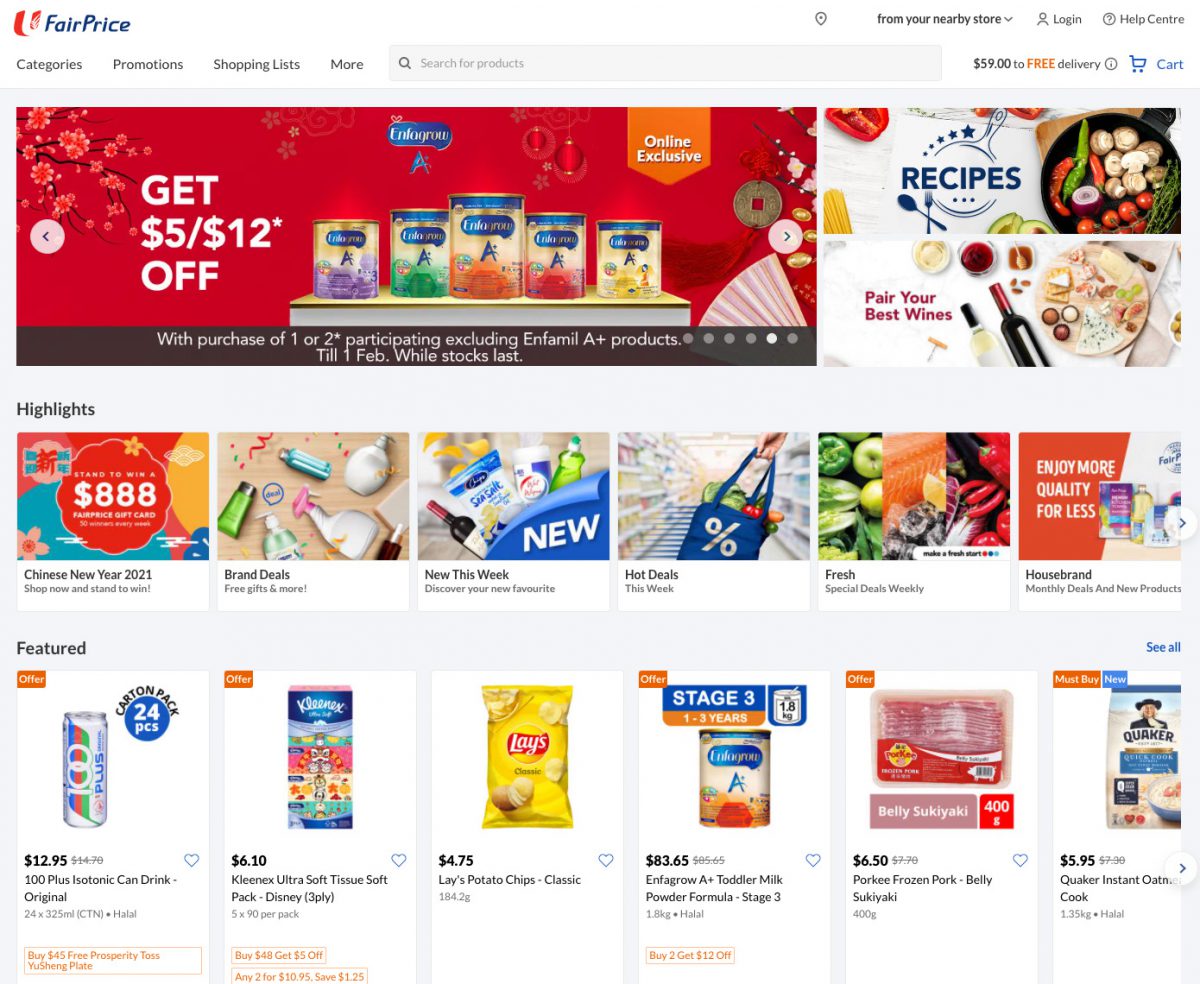Screen dimensions: 1200x984
Task: Expand Featured products with right chevron
Action: tap(1182, 867)
